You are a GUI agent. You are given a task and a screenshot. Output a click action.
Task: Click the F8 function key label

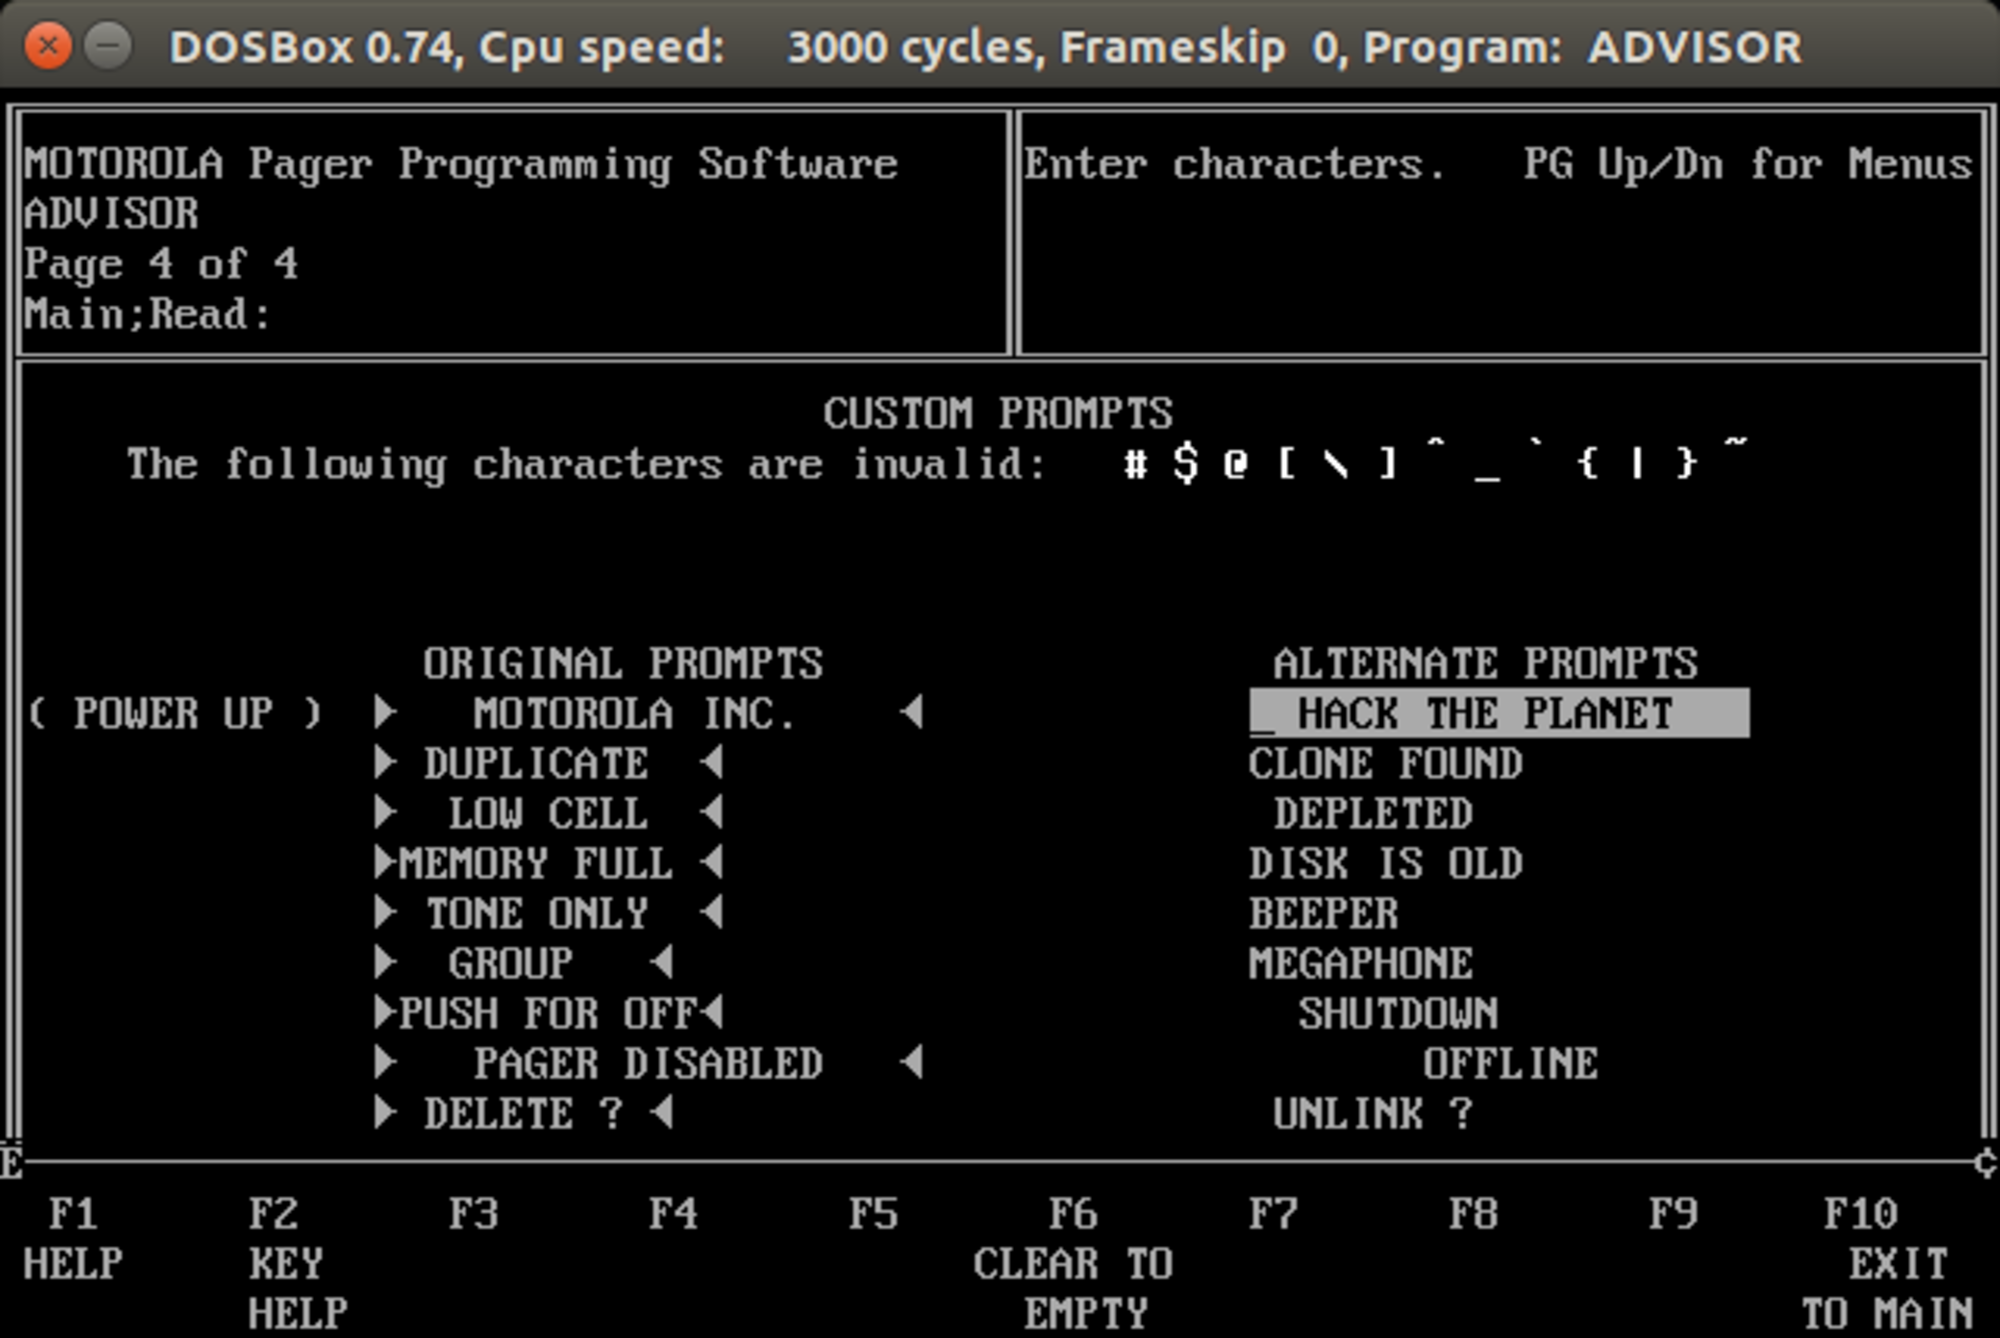tap(1473, 1214)
